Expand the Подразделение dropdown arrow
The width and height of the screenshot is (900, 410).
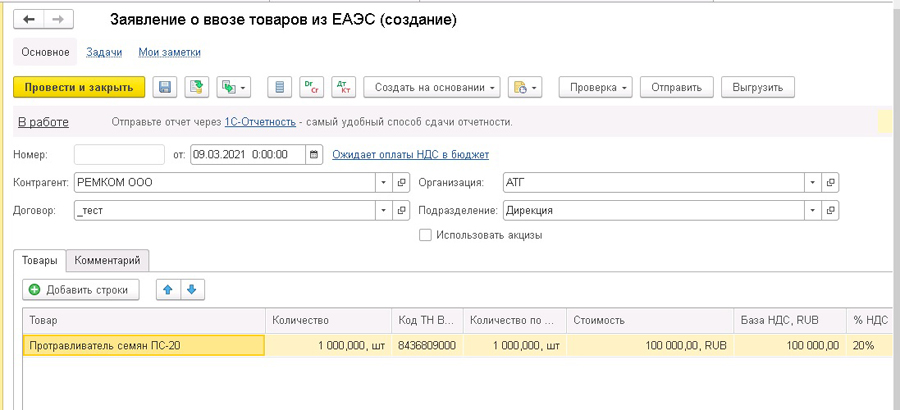coord(813,210)
